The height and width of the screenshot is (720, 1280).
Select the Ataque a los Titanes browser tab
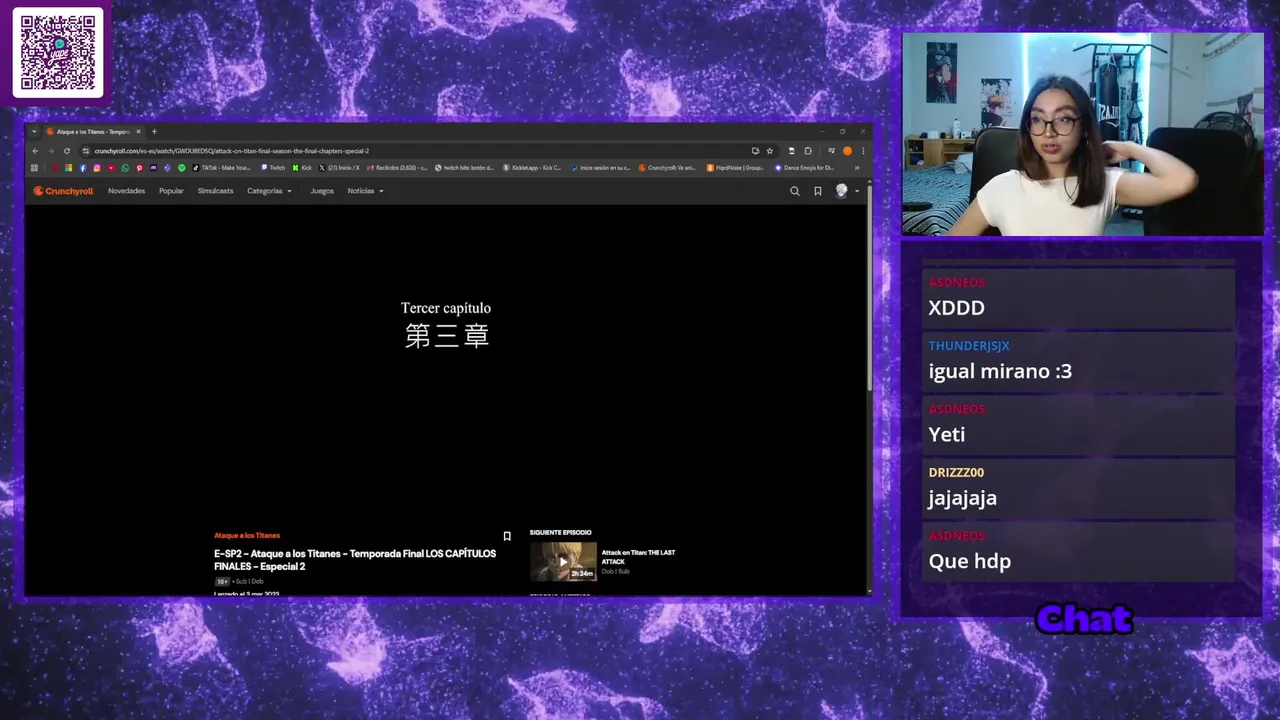tap(93, 131)
